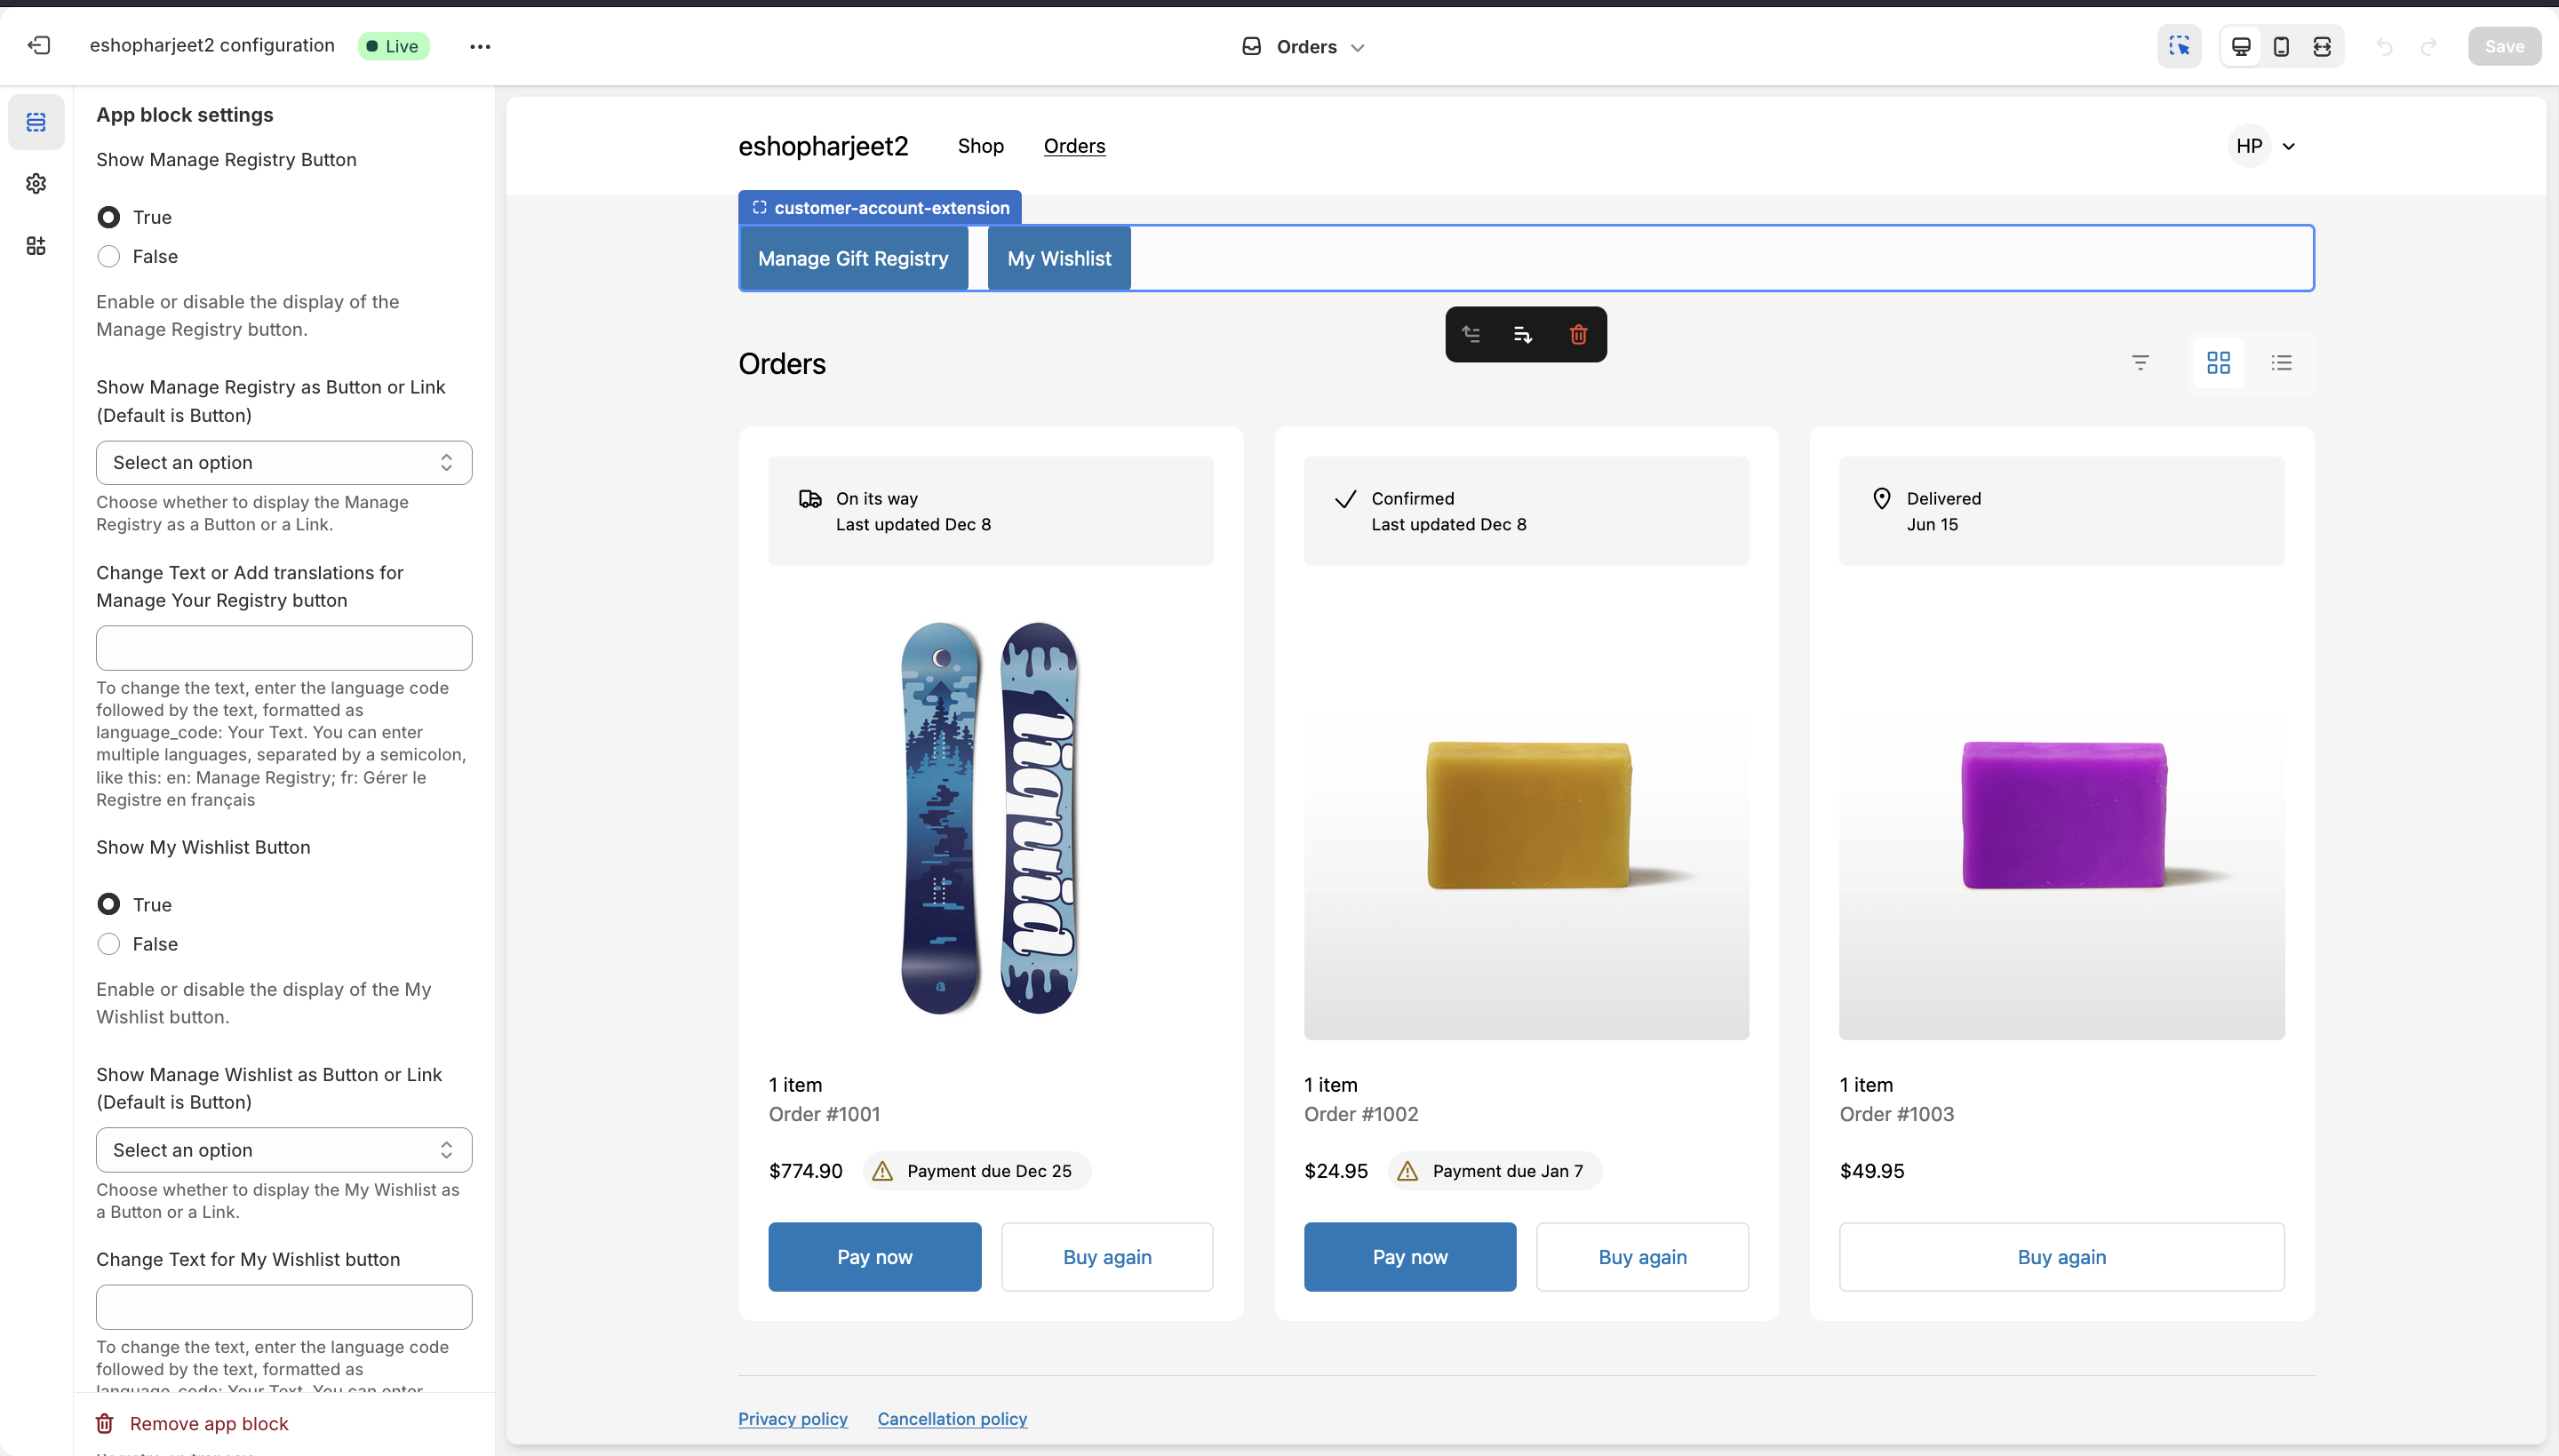Open the Orders navigation link

click(1074, 146)
